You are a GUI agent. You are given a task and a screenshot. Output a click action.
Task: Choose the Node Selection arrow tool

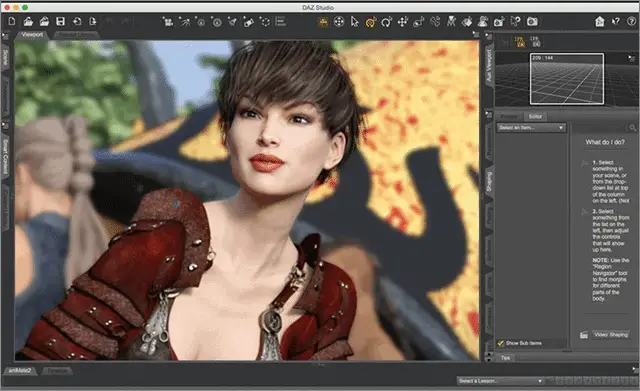(x=355, y=22)
